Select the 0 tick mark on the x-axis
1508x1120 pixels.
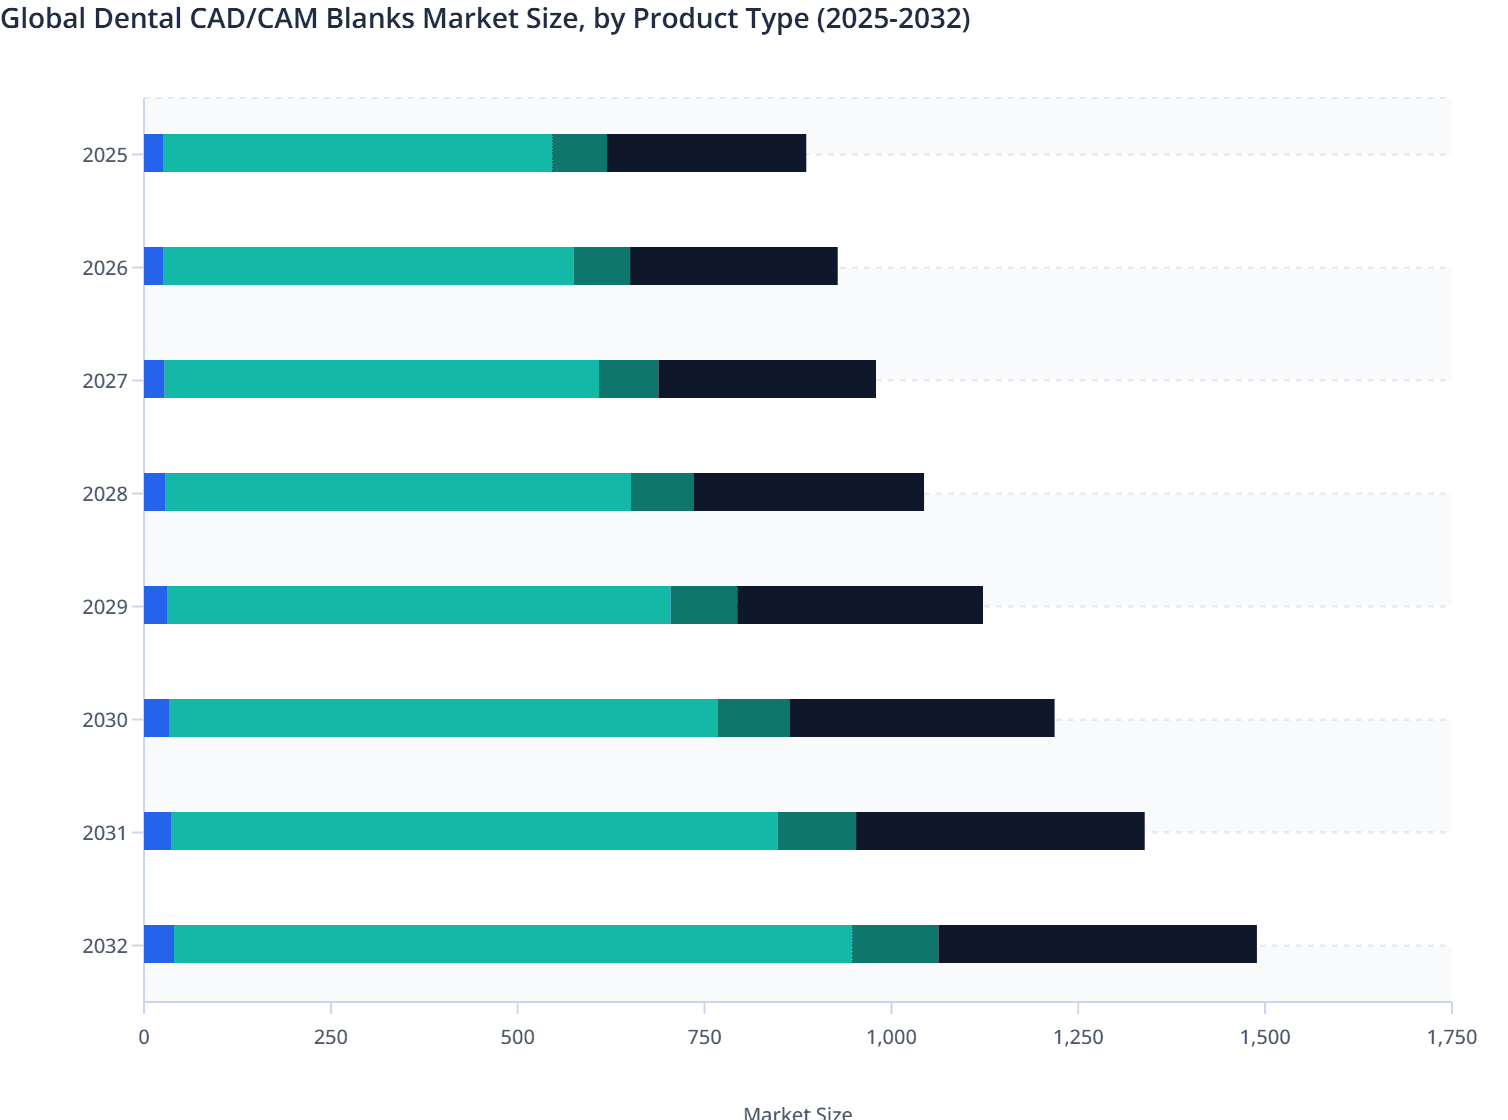[145, 1037]
